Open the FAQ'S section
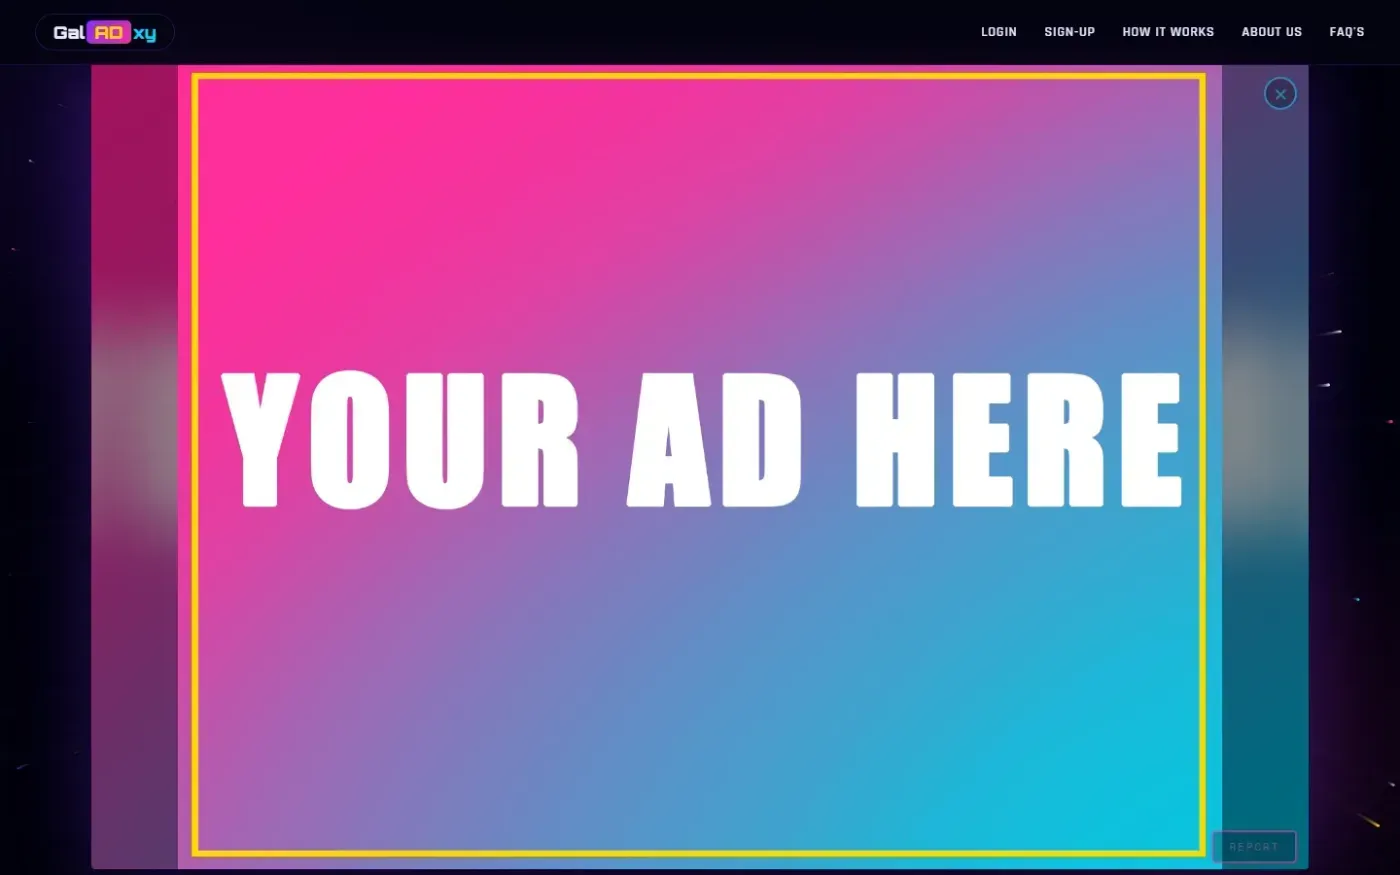This screenshot has height=875, width=1400. click(1346, 32)
